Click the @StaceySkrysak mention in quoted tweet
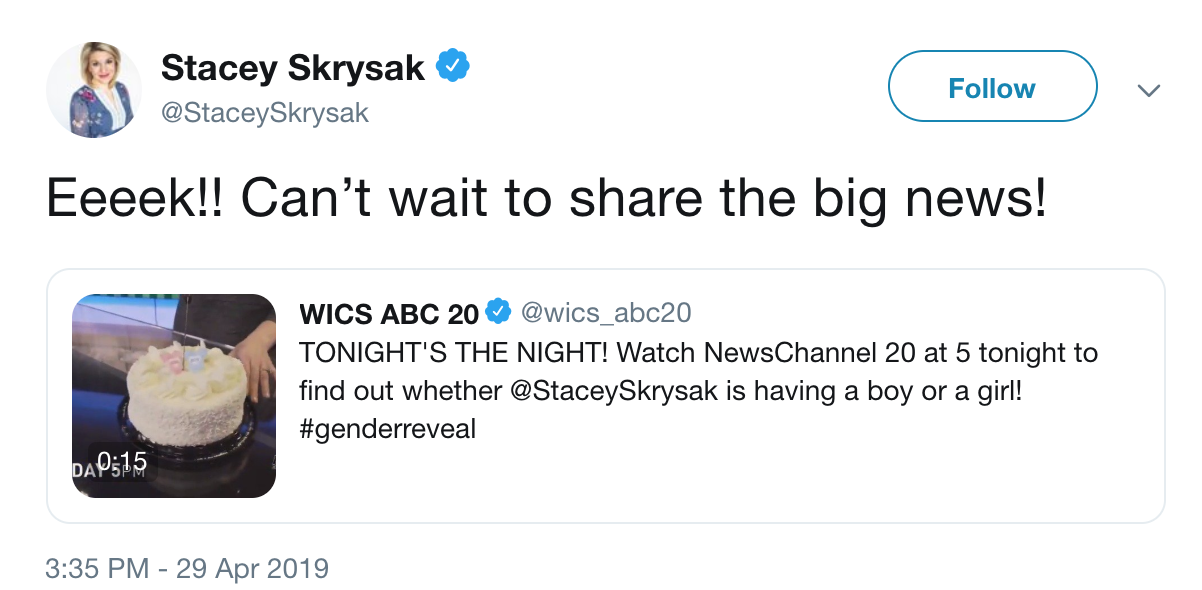This screenshot has height=590, width=1202. click(x=614, y=391)
